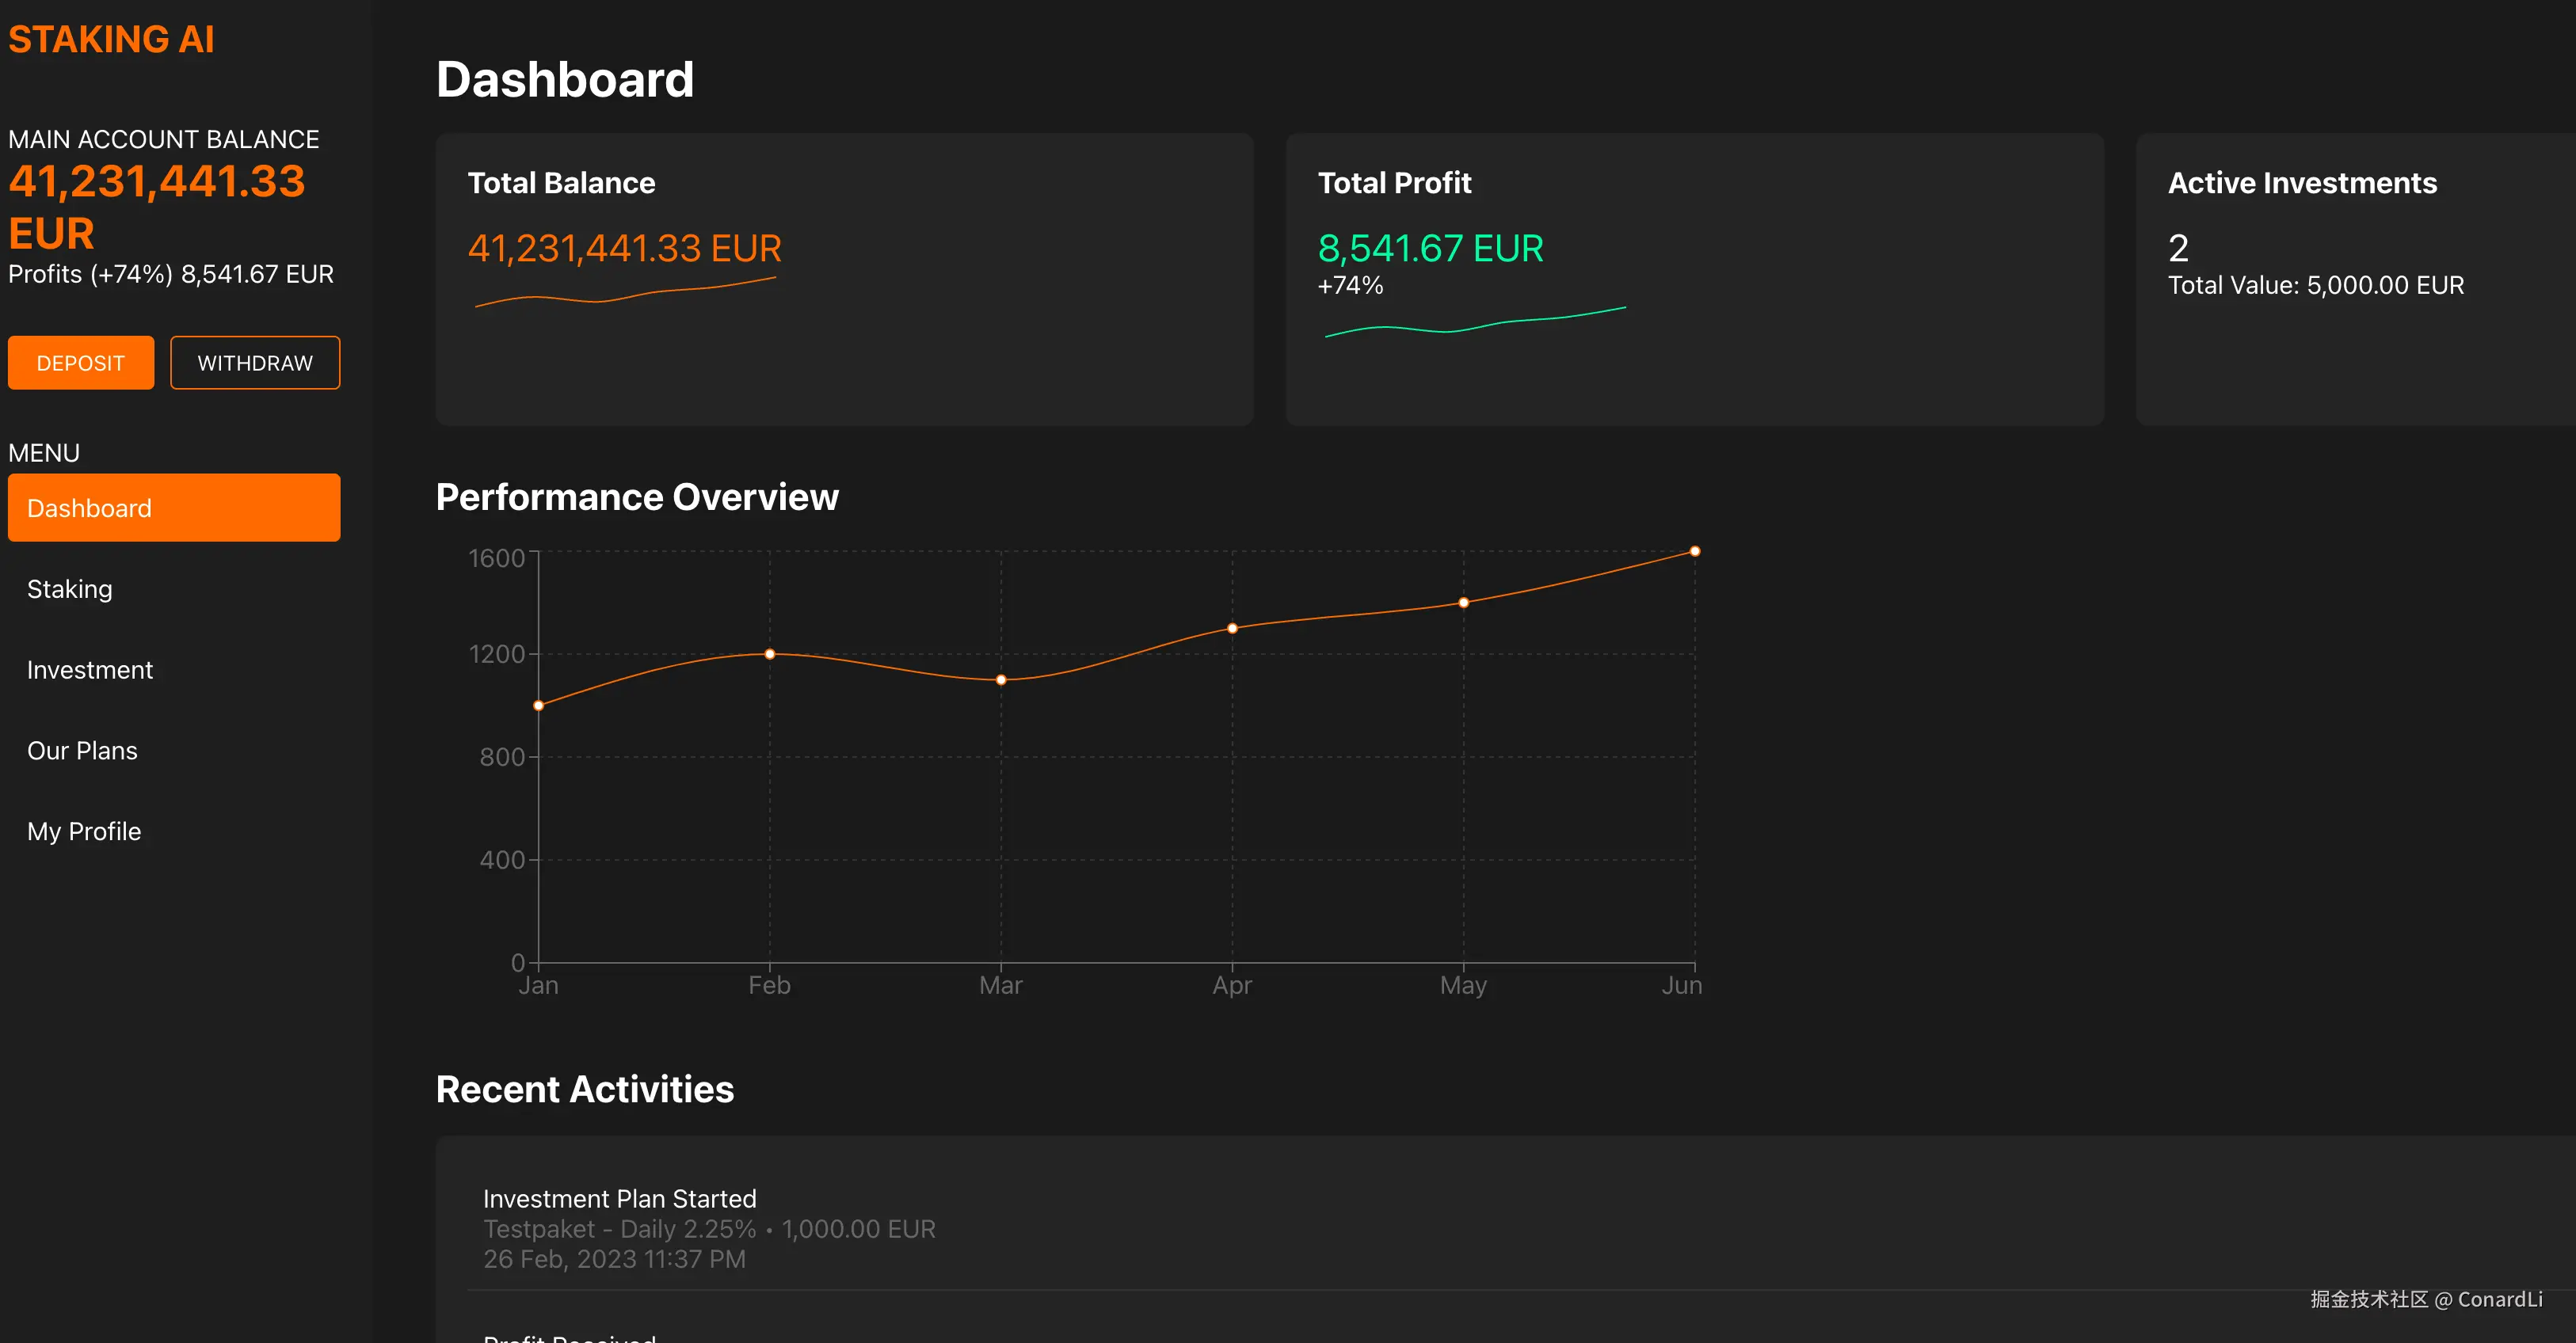Go to the Investment page
2576x1343 pixels.
[x=90, y=670]
